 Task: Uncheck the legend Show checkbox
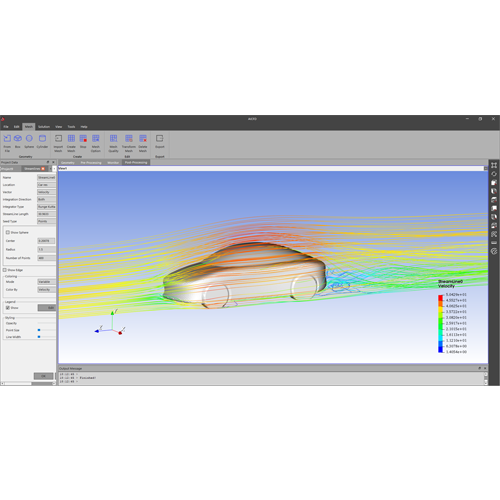(x=8, y=308)
